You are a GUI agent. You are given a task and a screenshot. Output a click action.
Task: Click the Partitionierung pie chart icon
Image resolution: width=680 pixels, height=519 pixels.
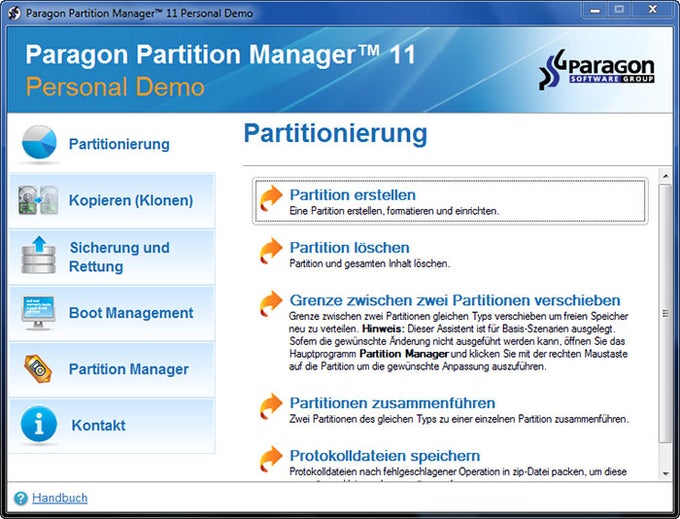click(x=39, y=142)
